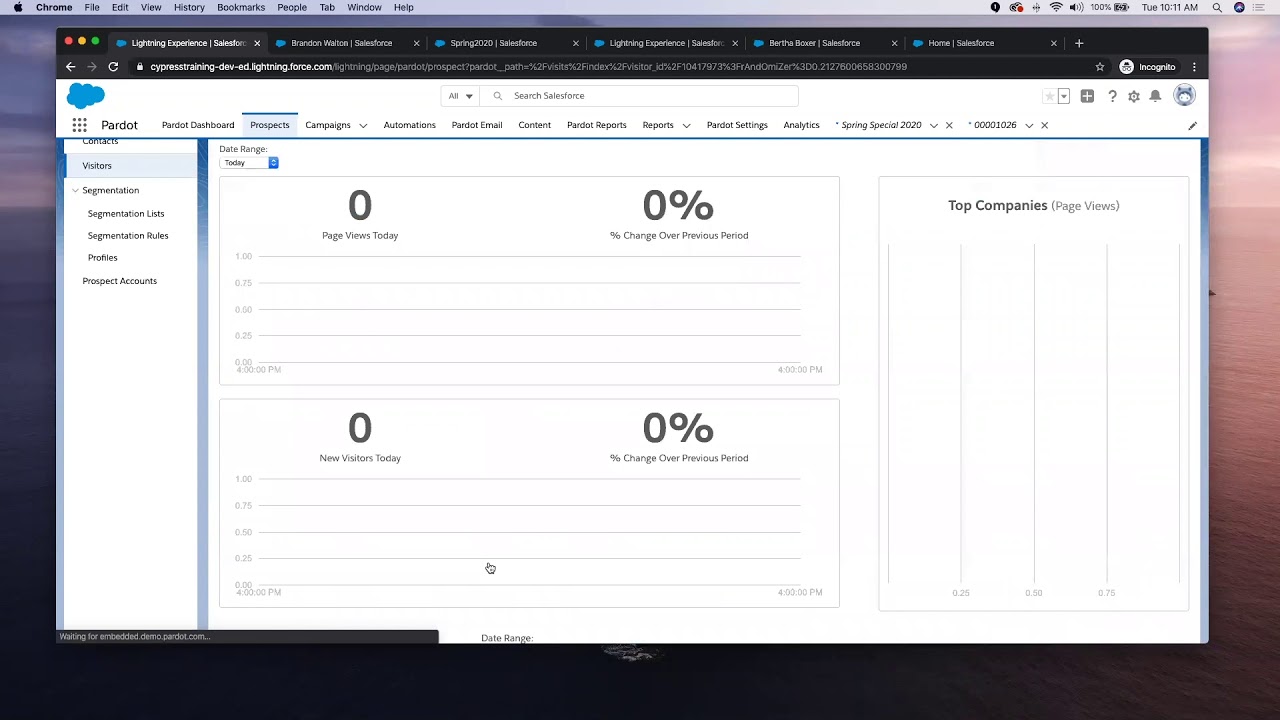Click the padlock site info icon
Viewport: 1280px width, 720px height.
coord(140,67)
